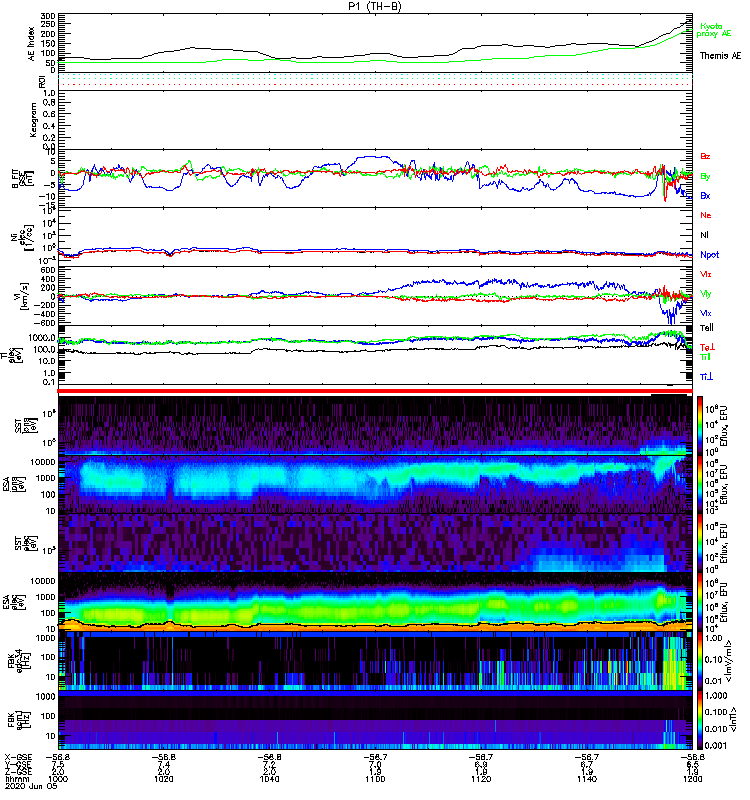Image resolution: width=750 pixels, height=800 pixels.
Task: Click the "<|nT|>" color bar unit label
Action: pos(735,720)
